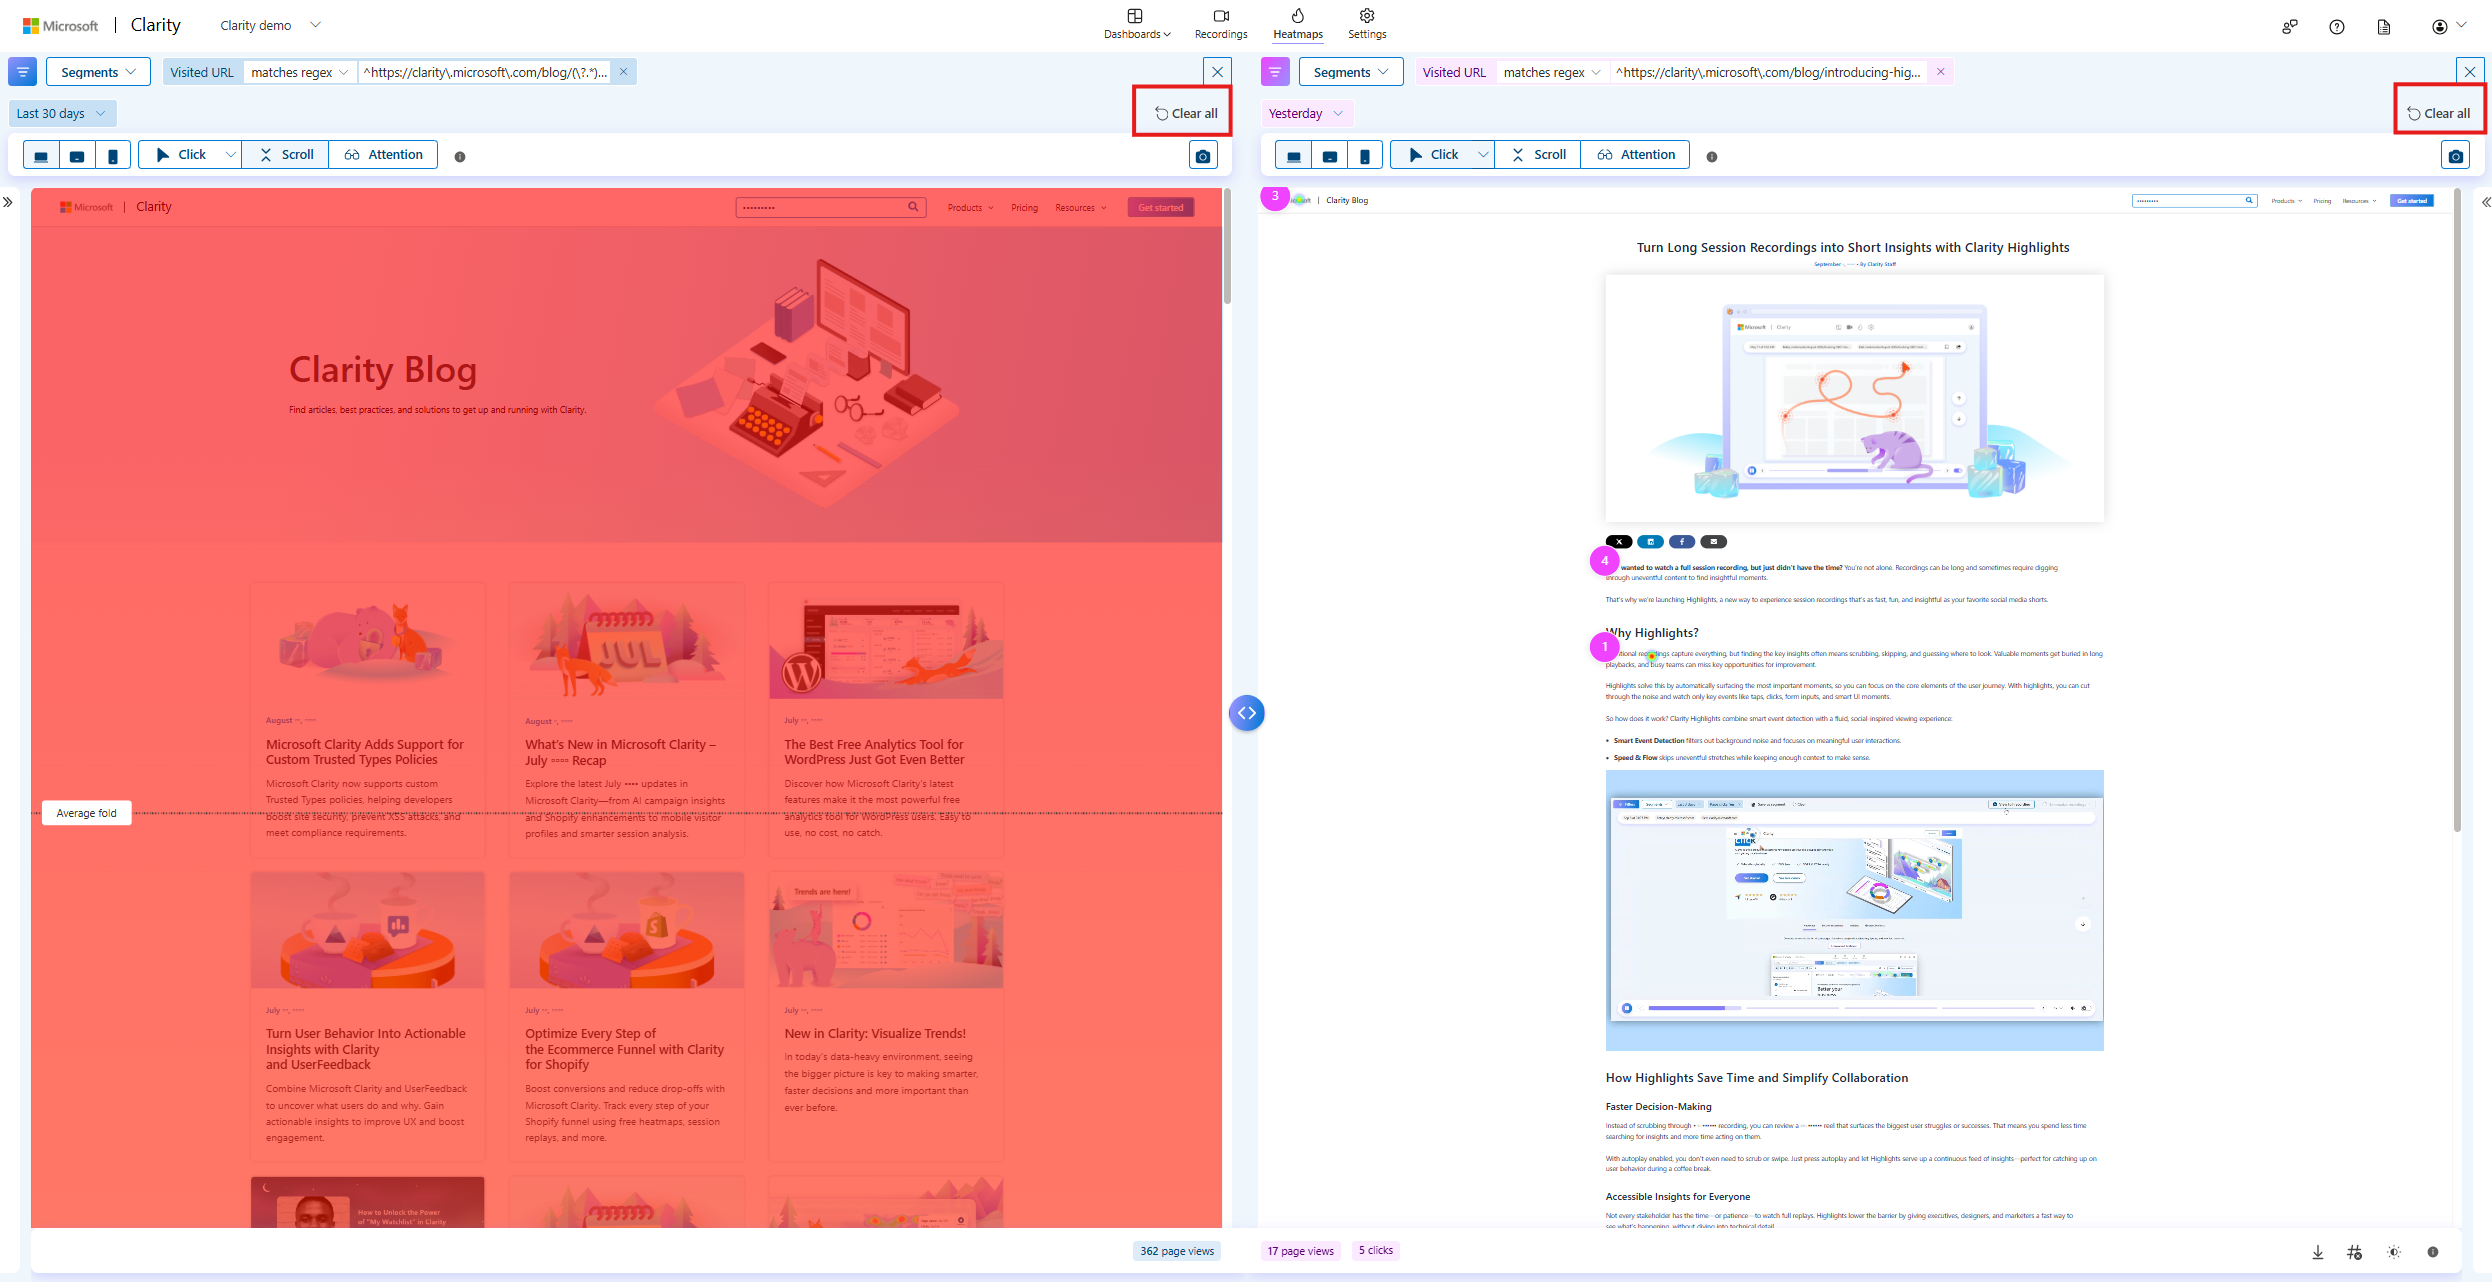Select mobile device view in left heatmap
Image resolution: width=2492 pixels, height=1282 pixels.
(x=113, y=156)
